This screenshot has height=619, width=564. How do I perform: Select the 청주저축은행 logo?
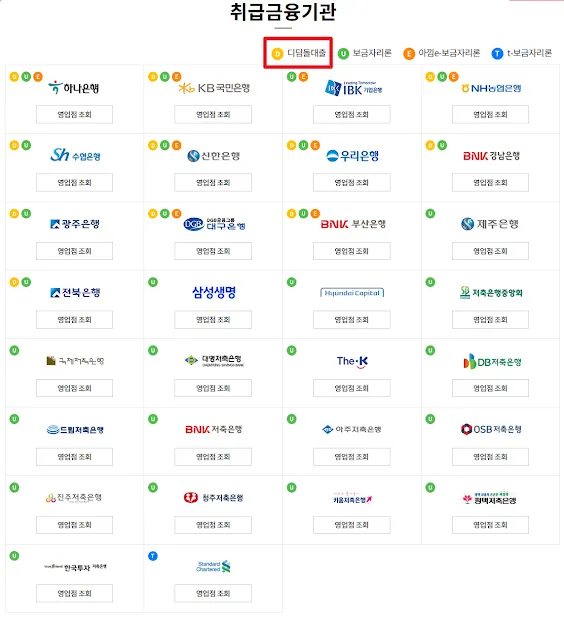tap(214, 497)
